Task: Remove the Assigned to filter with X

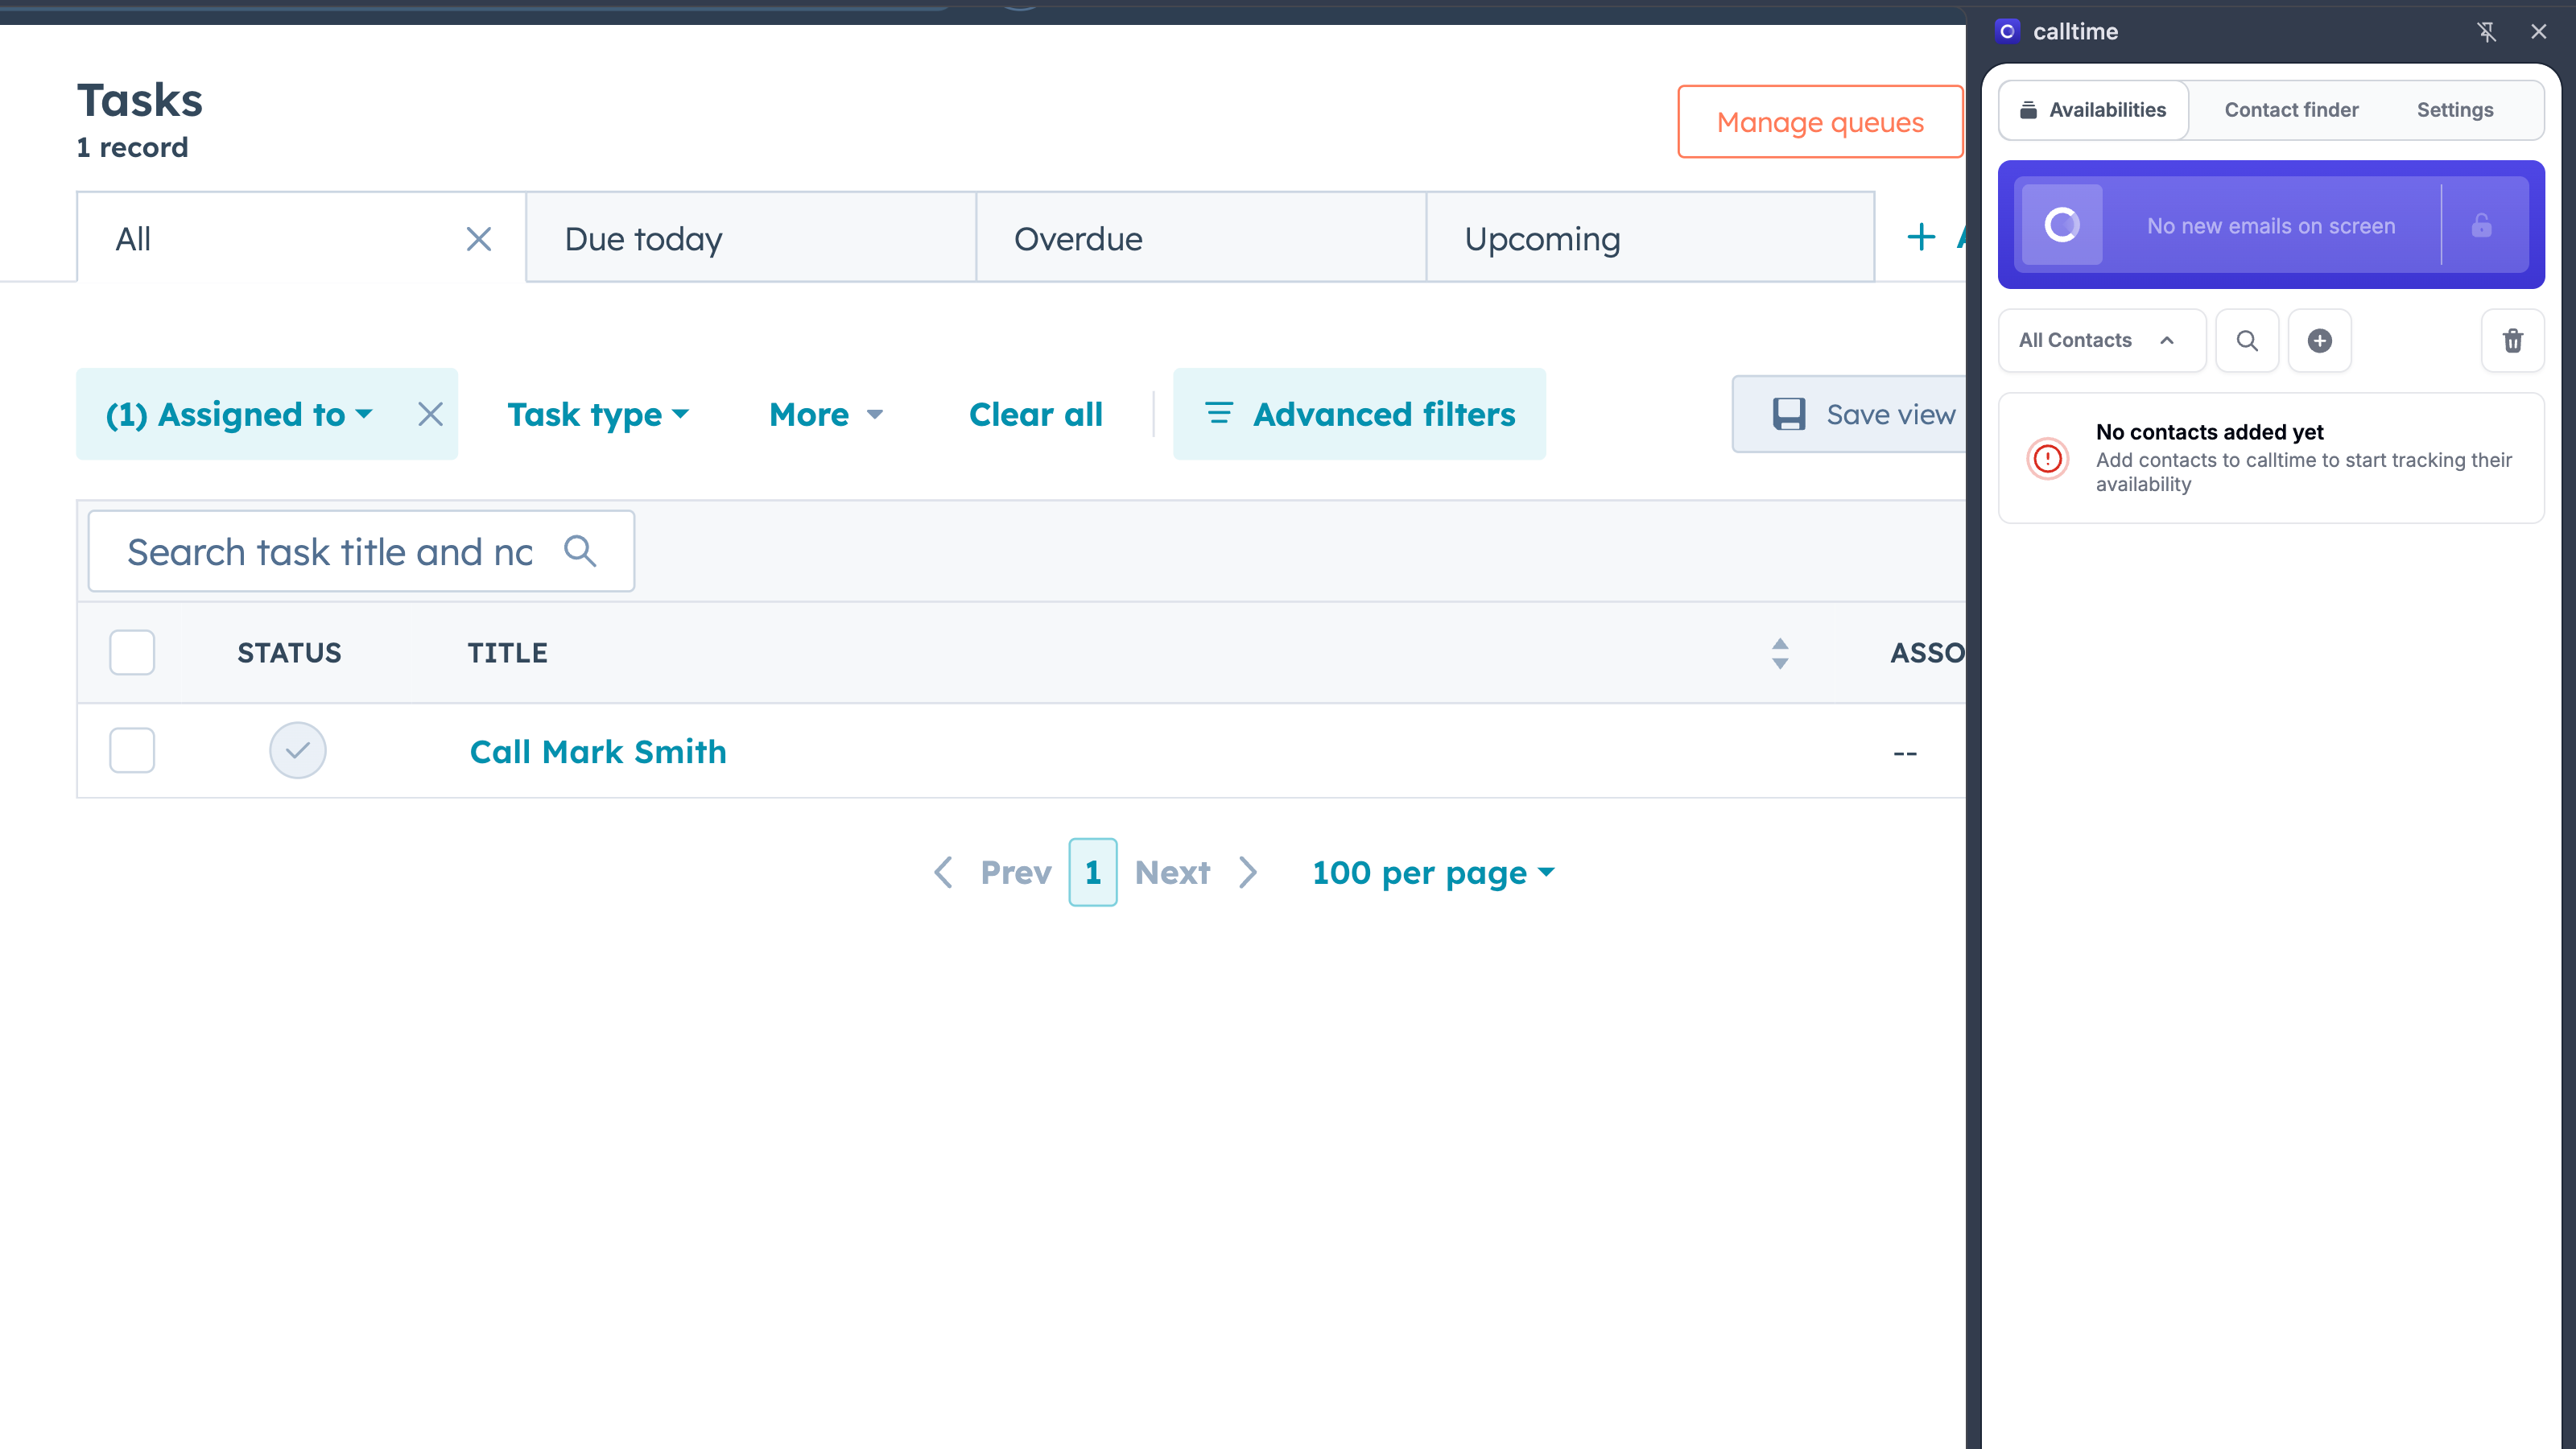Action: click(430, 414)
